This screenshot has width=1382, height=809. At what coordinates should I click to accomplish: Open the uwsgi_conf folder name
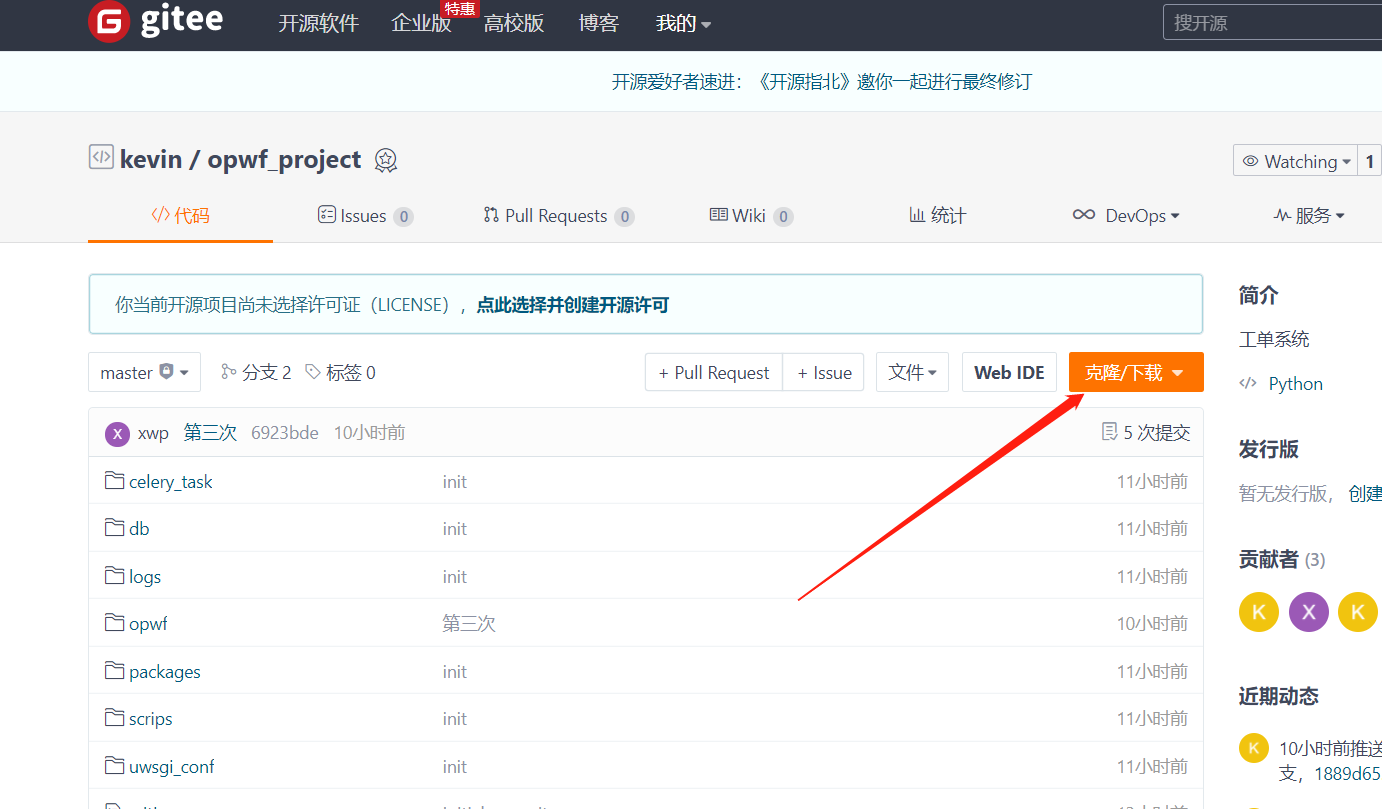(x=172, y=766)
